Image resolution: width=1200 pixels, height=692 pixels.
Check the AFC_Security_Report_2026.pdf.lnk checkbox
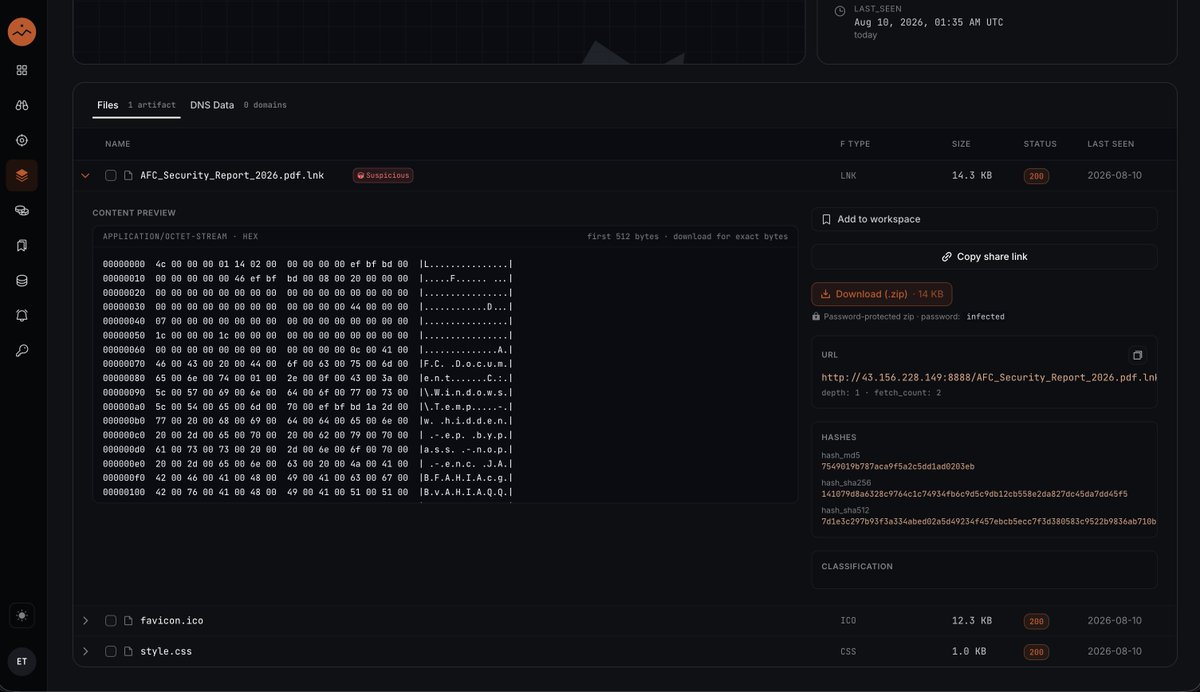point(111,175)
